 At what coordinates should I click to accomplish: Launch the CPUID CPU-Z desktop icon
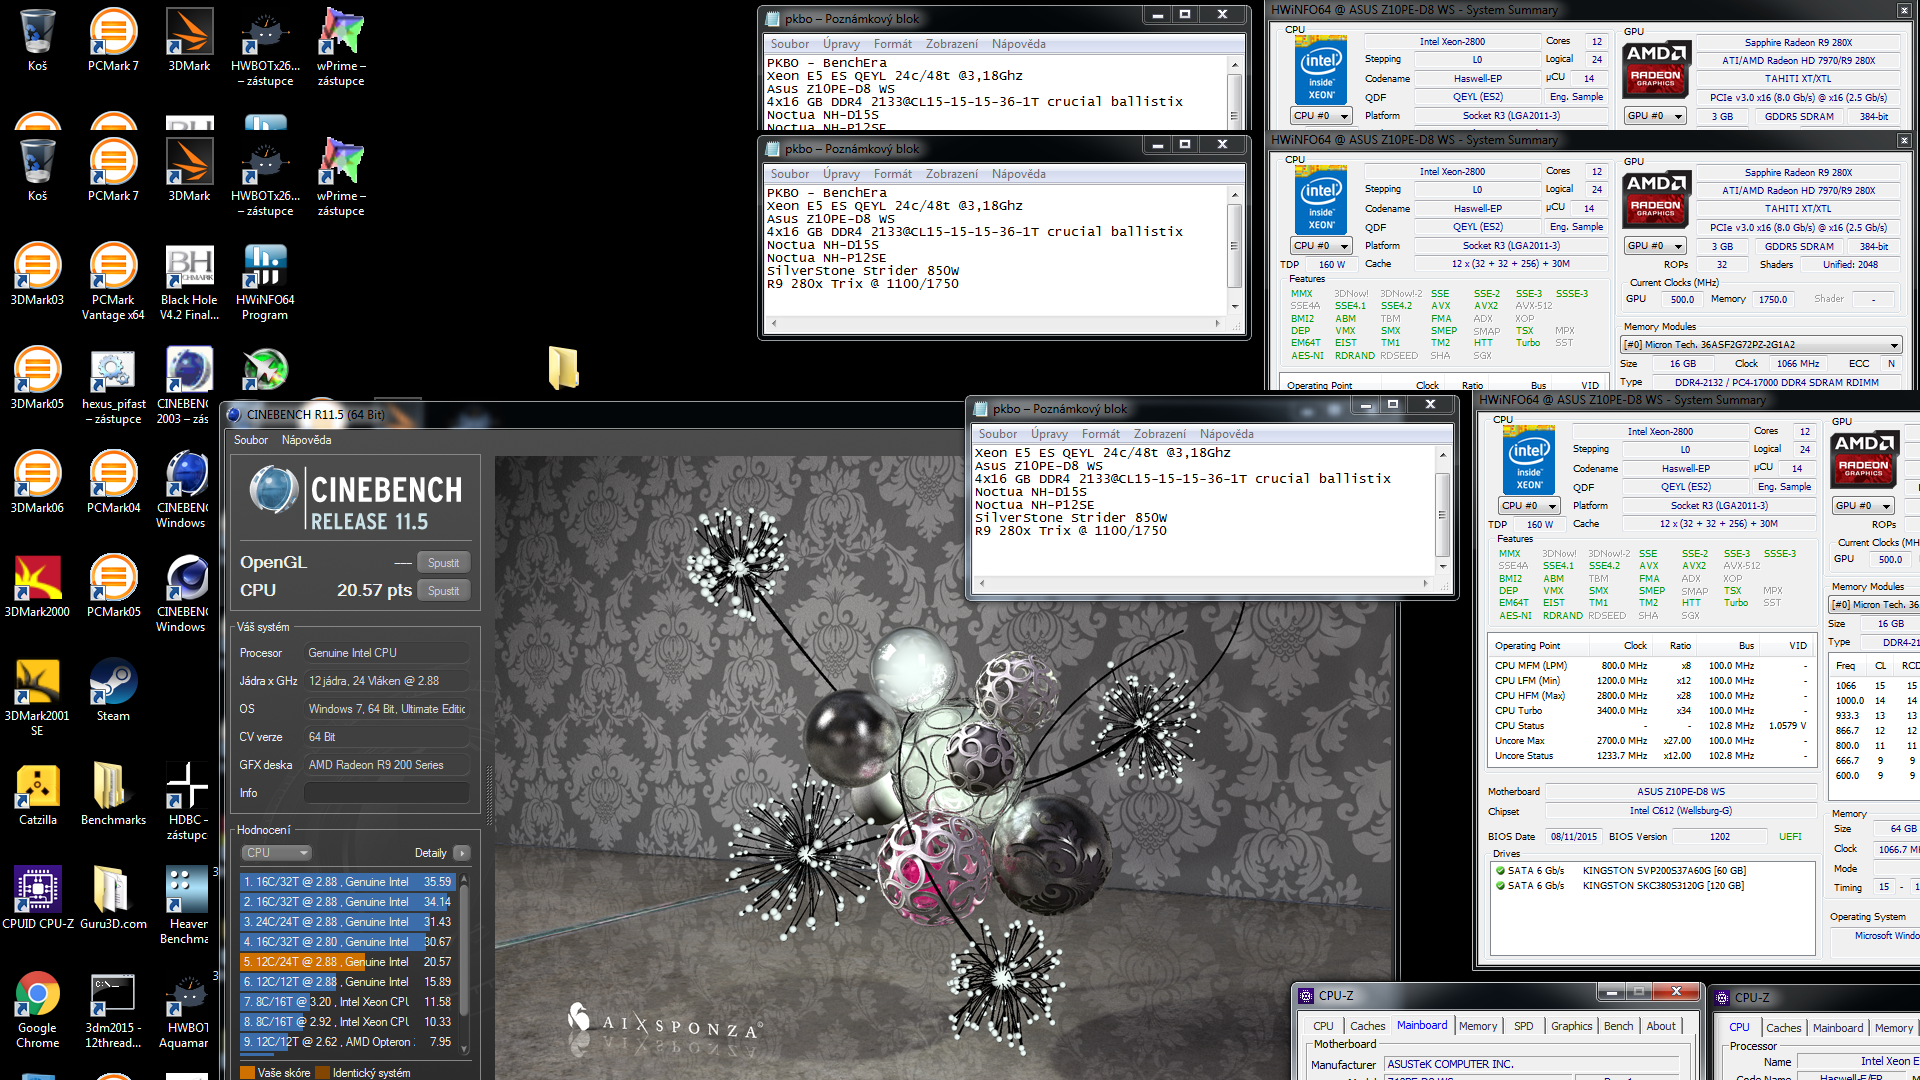pos(37,898)
